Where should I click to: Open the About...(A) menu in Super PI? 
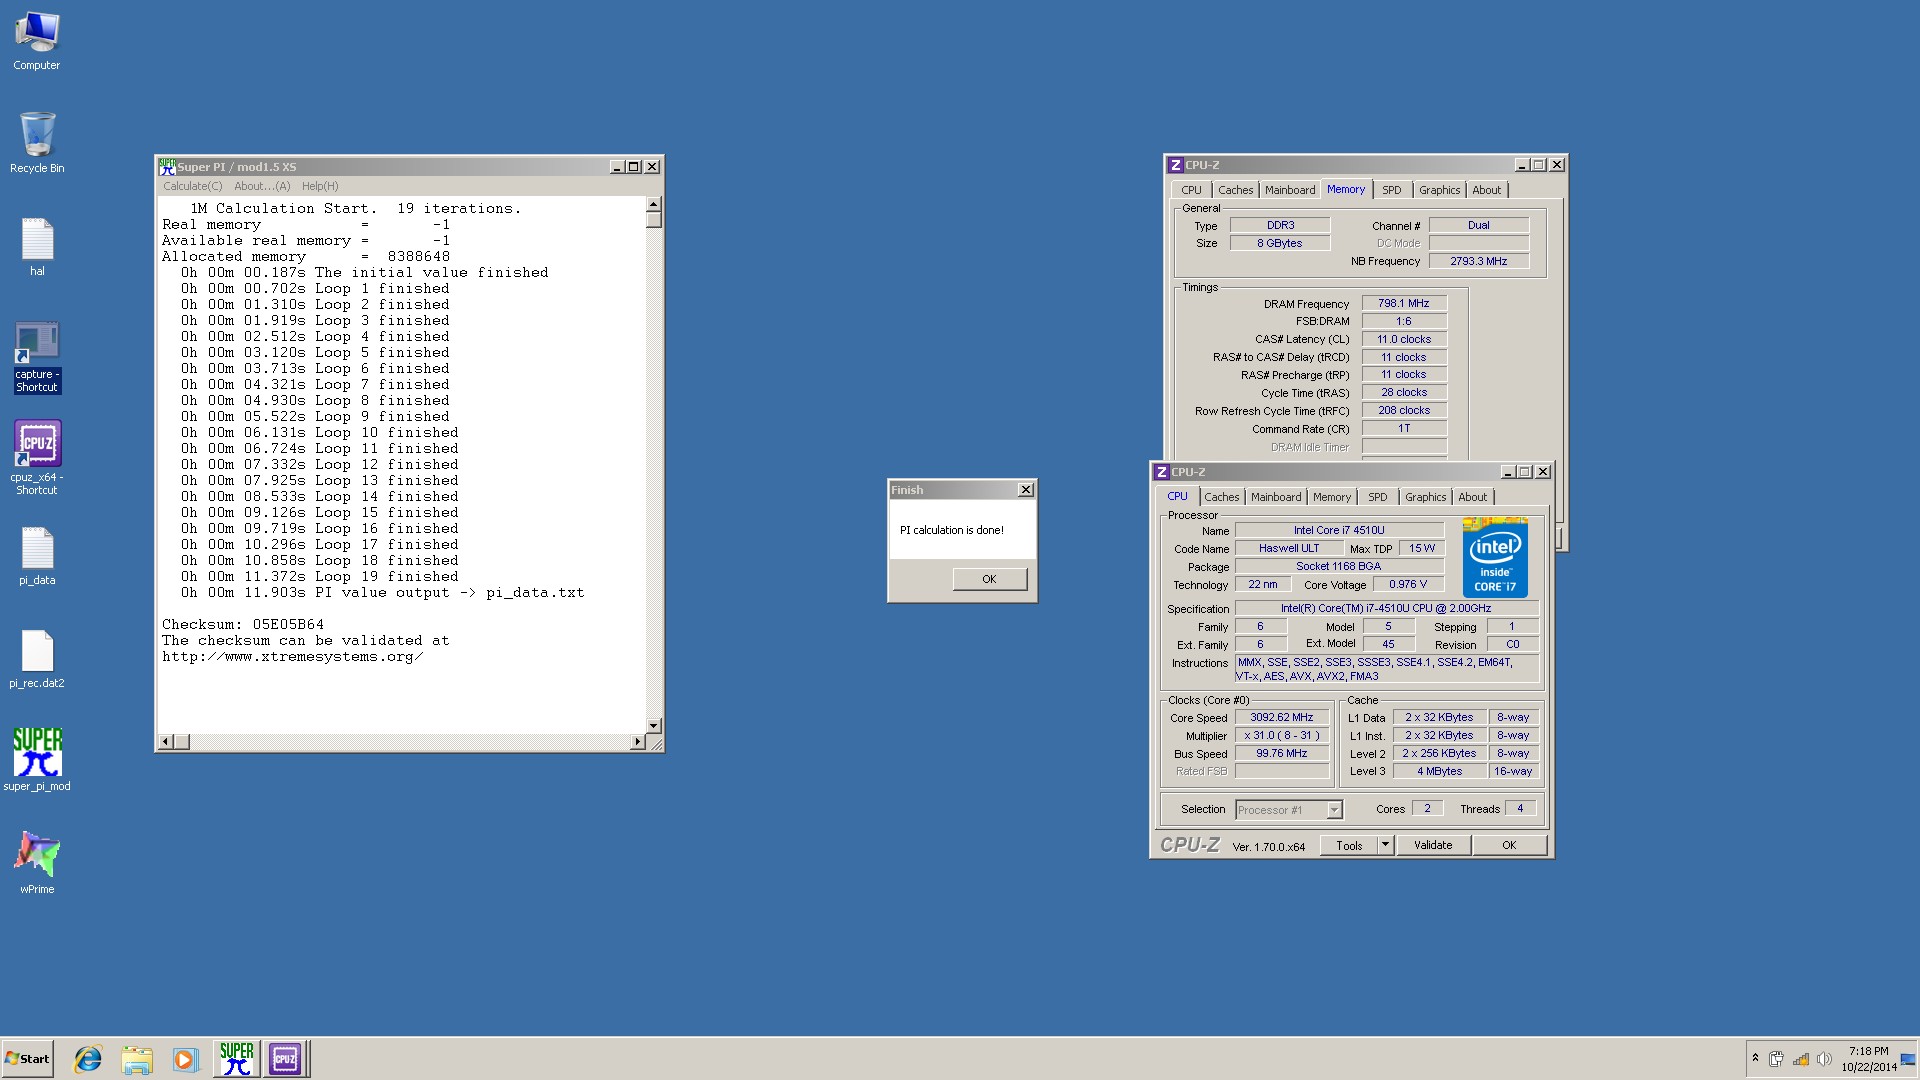(x=262, y=186)
